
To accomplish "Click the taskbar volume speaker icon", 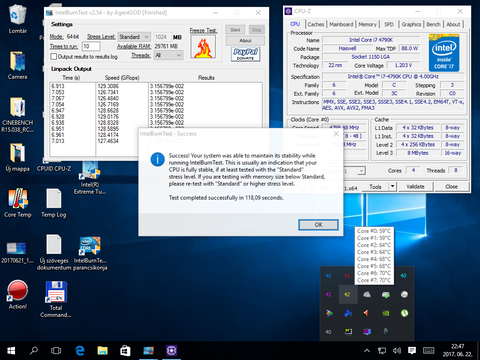I will (397, 350).
